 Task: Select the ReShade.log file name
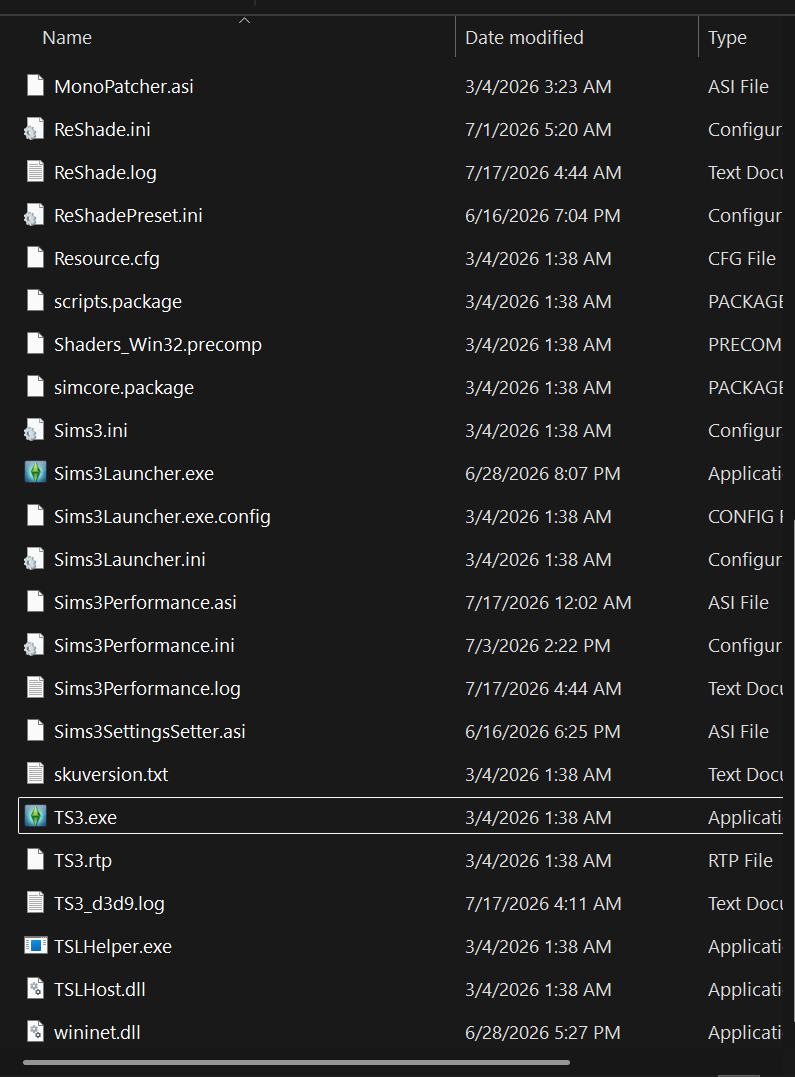coord(105,172)
